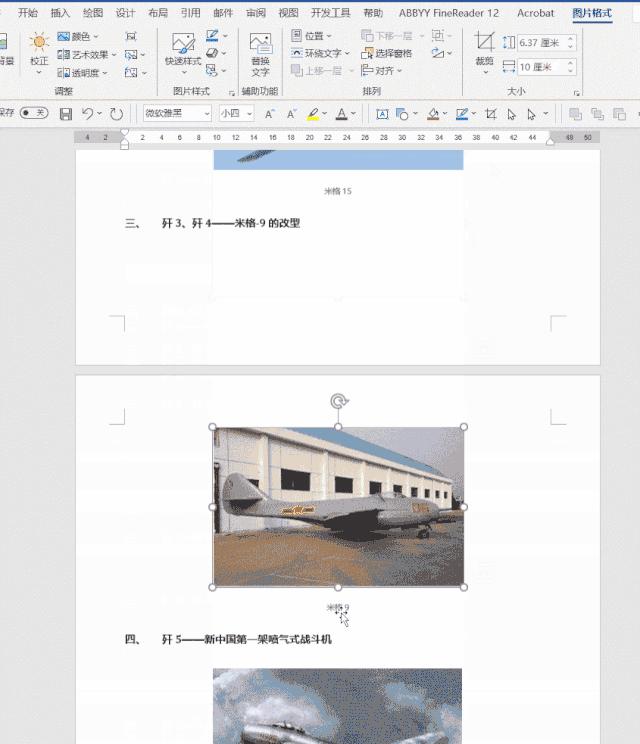Viewport: 640px width, 744px height.
Task: Open the ABBYY FineReader 12 tab
Action: click(x=449, y=13)
